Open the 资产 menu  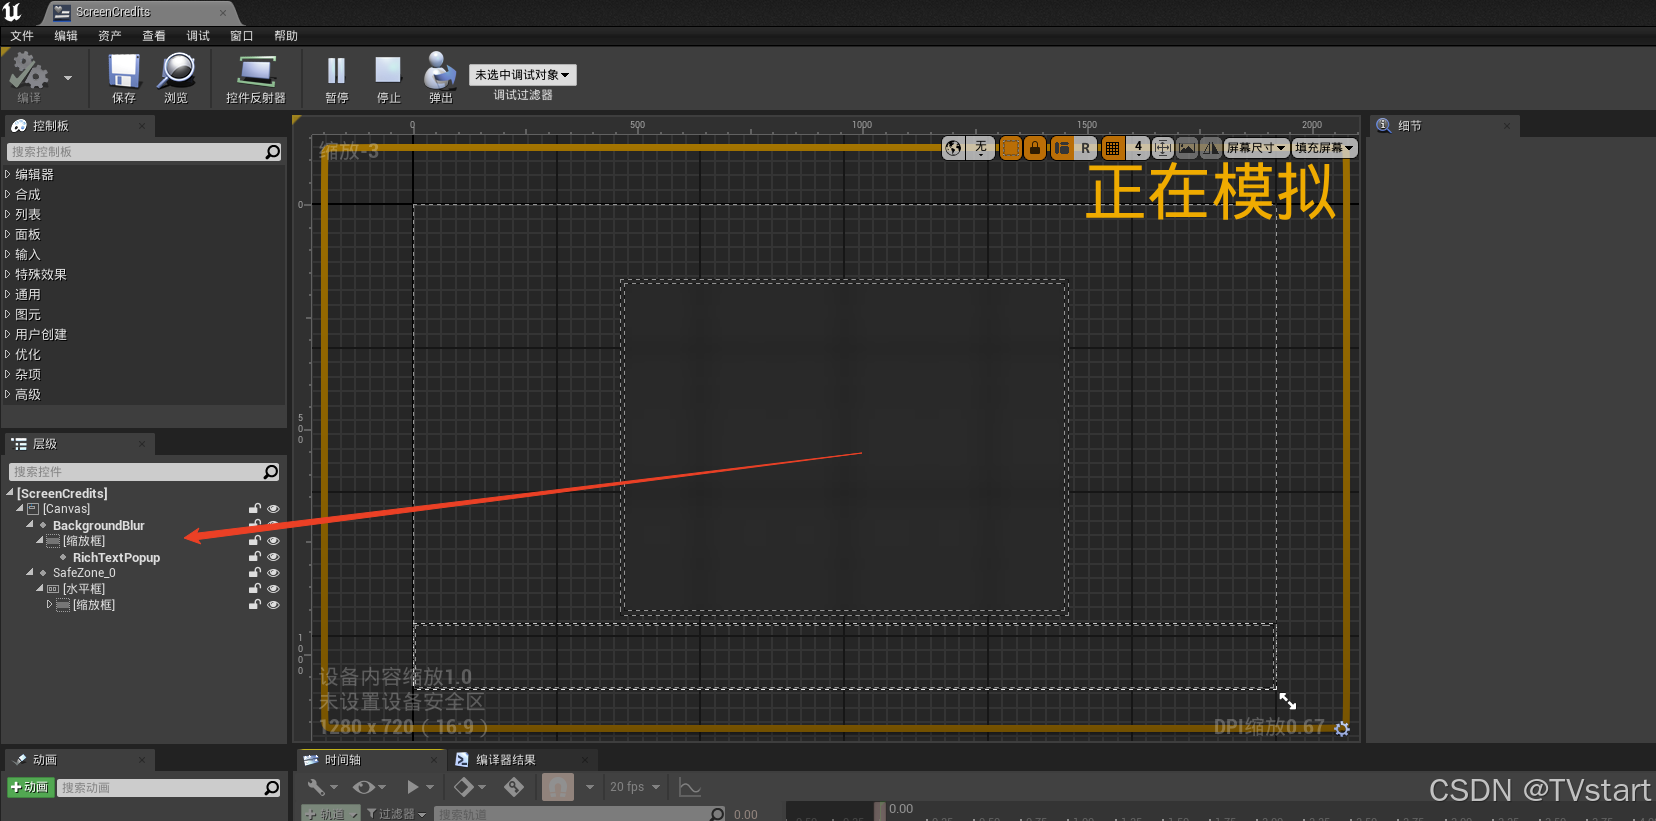point(110,36)
